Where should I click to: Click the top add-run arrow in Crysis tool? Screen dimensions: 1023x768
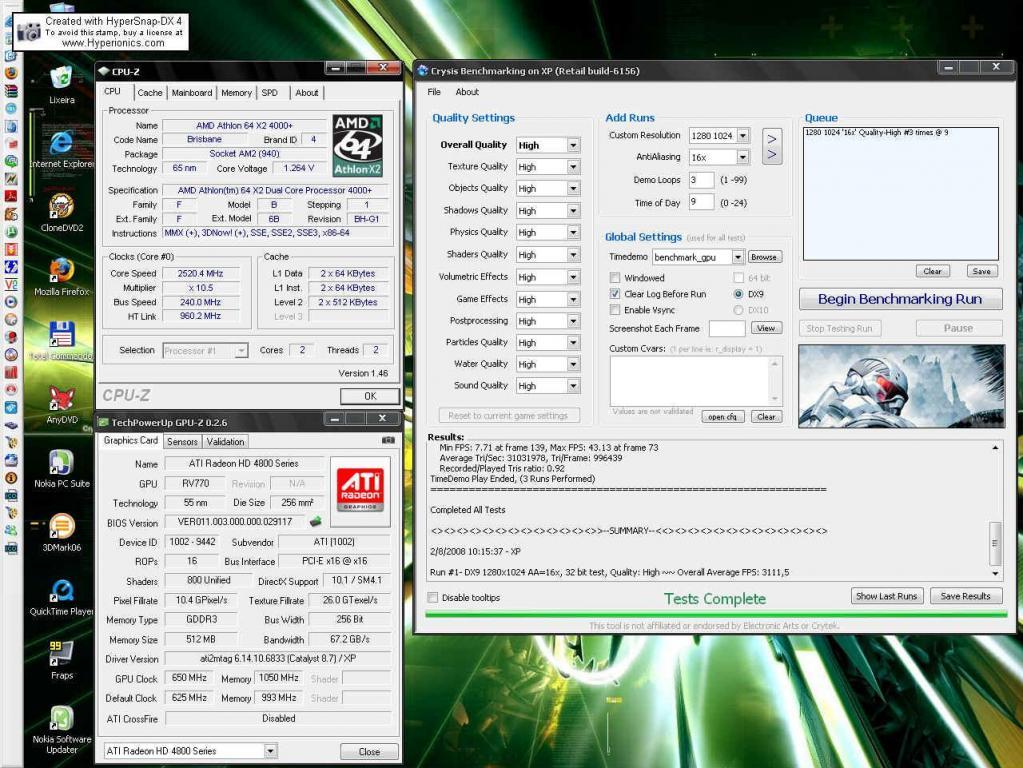pyautogui.click(x=772, y=139)
